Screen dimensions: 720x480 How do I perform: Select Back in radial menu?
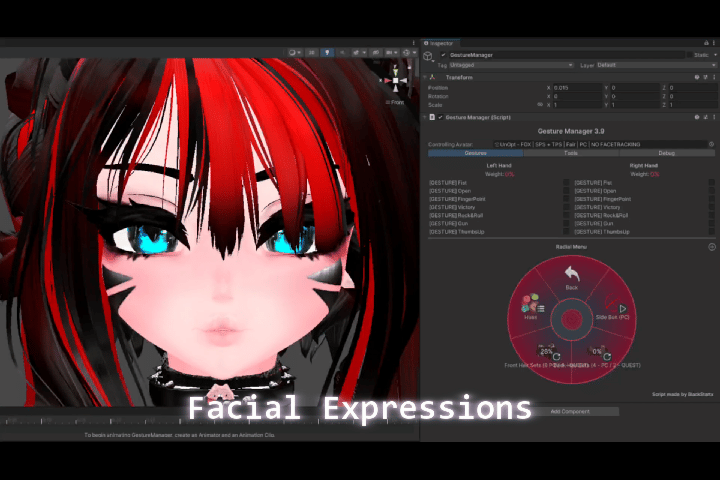(572, 277)
